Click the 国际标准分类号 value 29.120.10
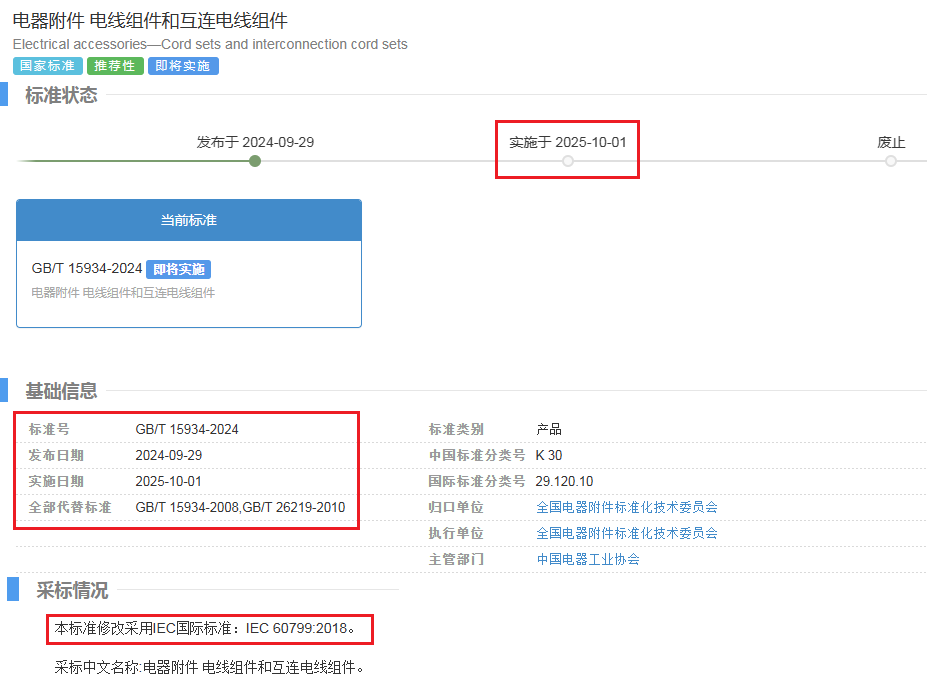This screenshot has width=927, height=686. (x=564, y=481)
